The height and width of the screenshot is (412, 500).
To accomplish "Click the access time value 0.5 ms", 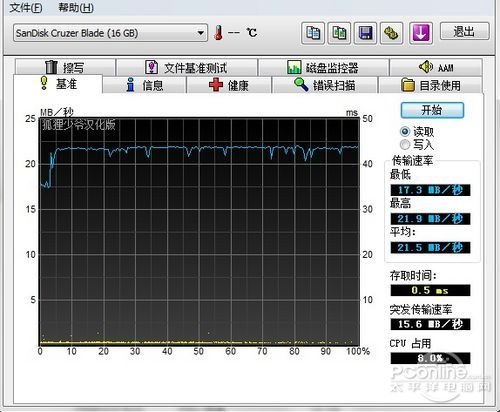I will (430, 290).
